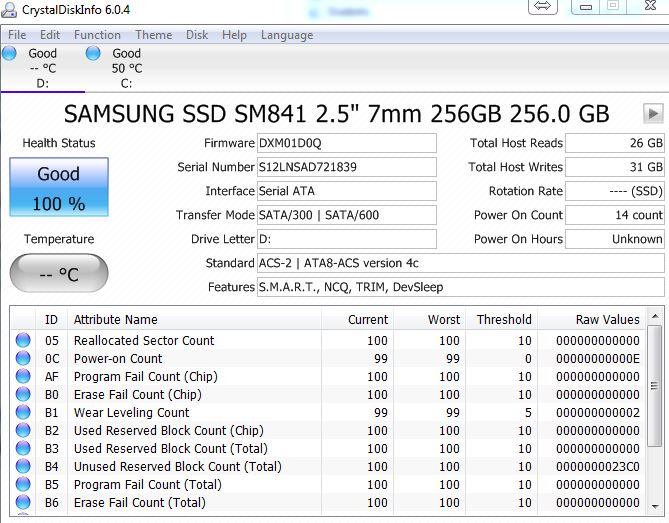669x523 pixels.
Task: Click status orb for Unused Reserved Block Count
Action: [23, 466]
